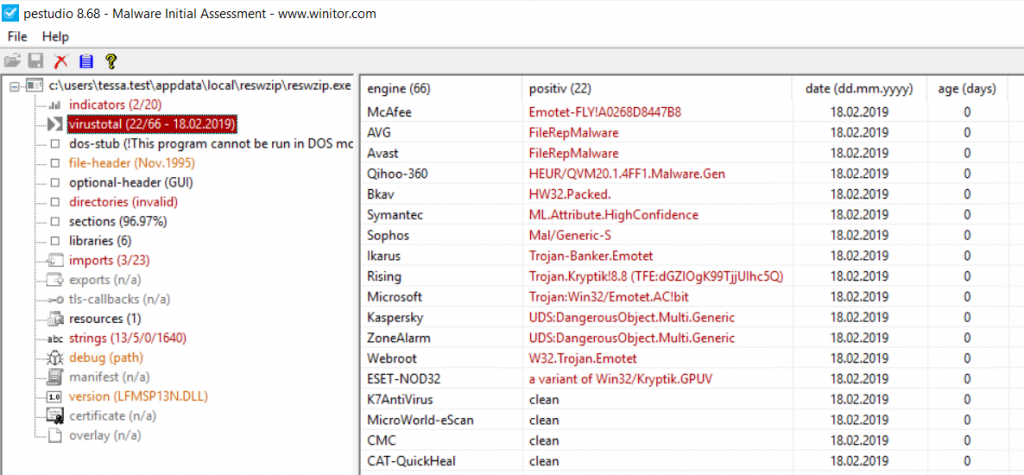Image resolution: width=1024 pixels, height=475 pixels.
Task: Click the abc icon beside strings
Action: tap(56, 339)
